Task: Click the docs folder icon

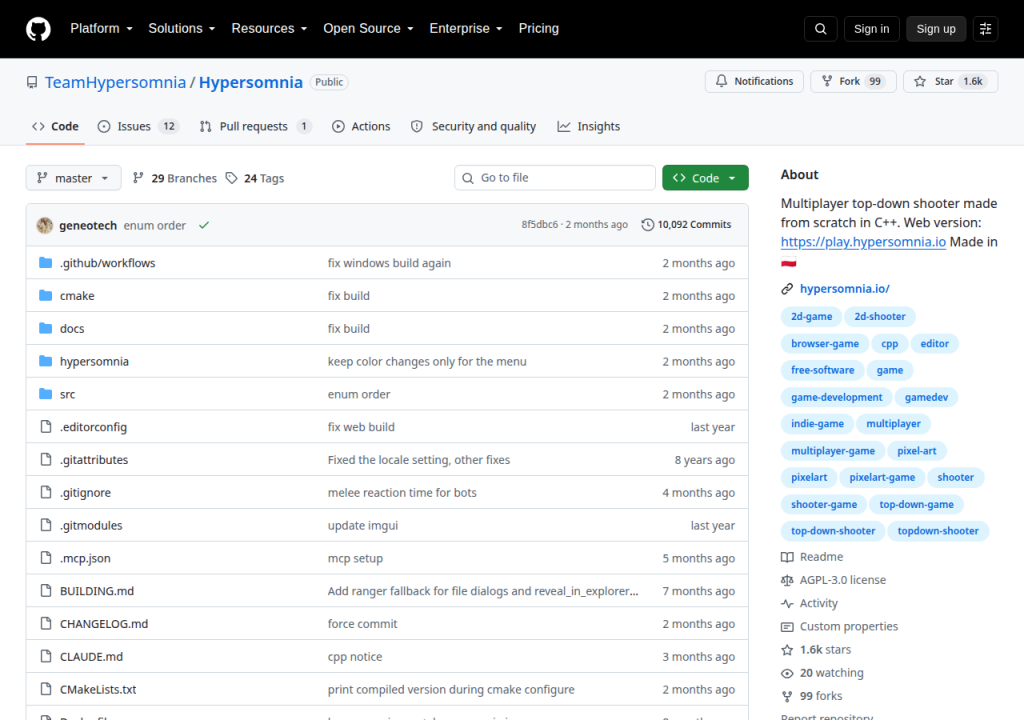Action: (x=45, y=328)
